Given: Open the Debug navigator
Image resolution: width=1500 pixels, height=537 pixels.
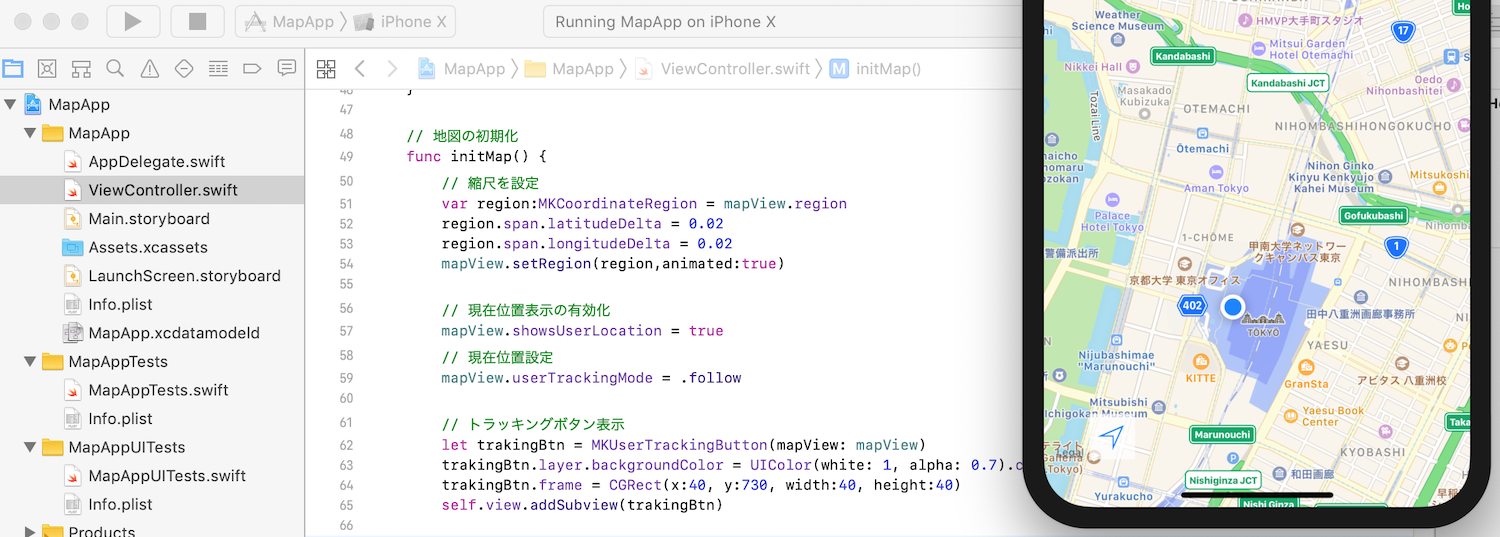Looking at the screenshot, I should tap(218, 68).
